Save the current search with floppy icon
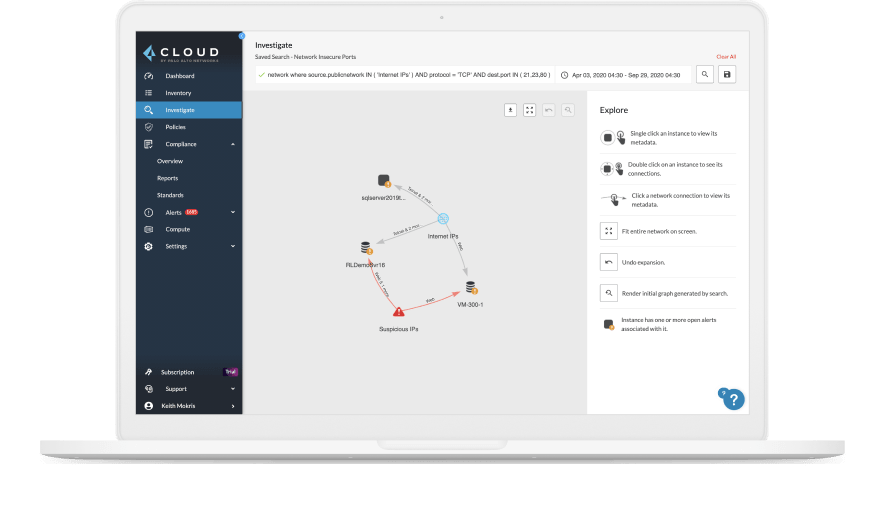The height and width of the screenshot is (512, 886). pyautogui.click(x=727, y=75)
